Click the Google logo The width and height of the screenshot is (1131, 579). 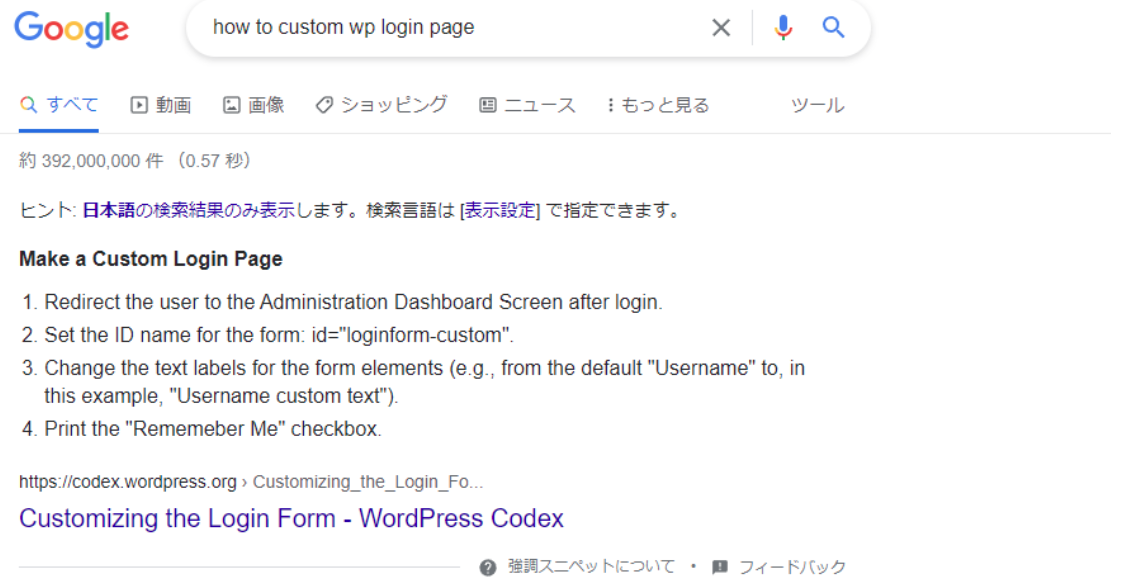pyautogui.click(x=71, y=30)
